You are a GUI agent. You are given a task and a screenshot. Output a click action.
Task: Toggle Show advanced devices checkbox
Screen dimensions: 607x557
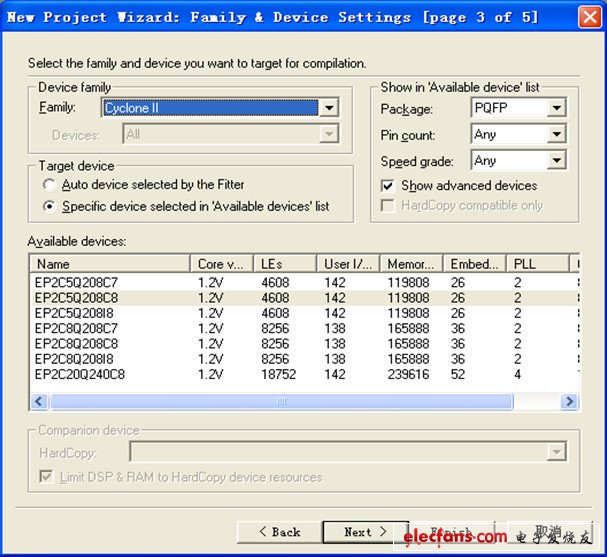pos(388,186)
